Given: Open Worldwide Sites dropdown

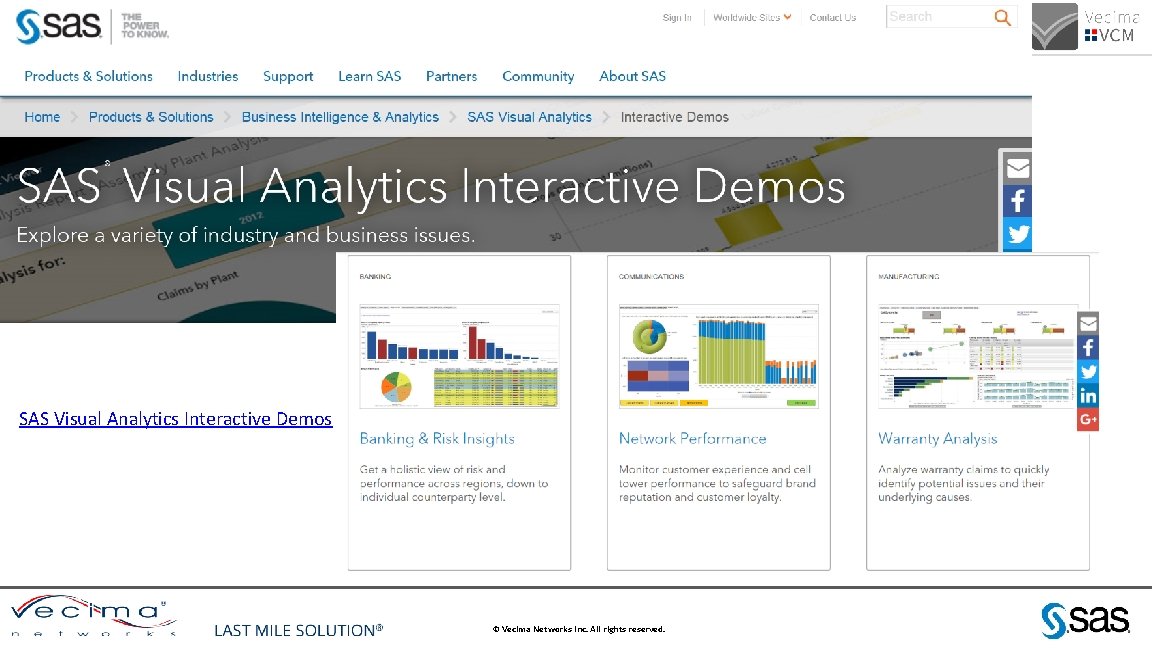Looking at the screenshot, I should [x=752, y=17].
